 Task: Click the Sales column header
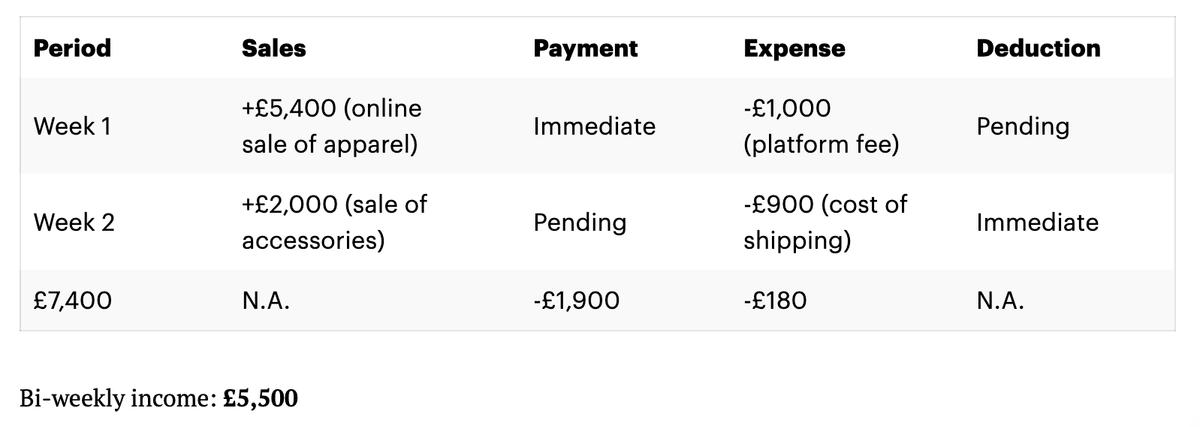point(273,48)
